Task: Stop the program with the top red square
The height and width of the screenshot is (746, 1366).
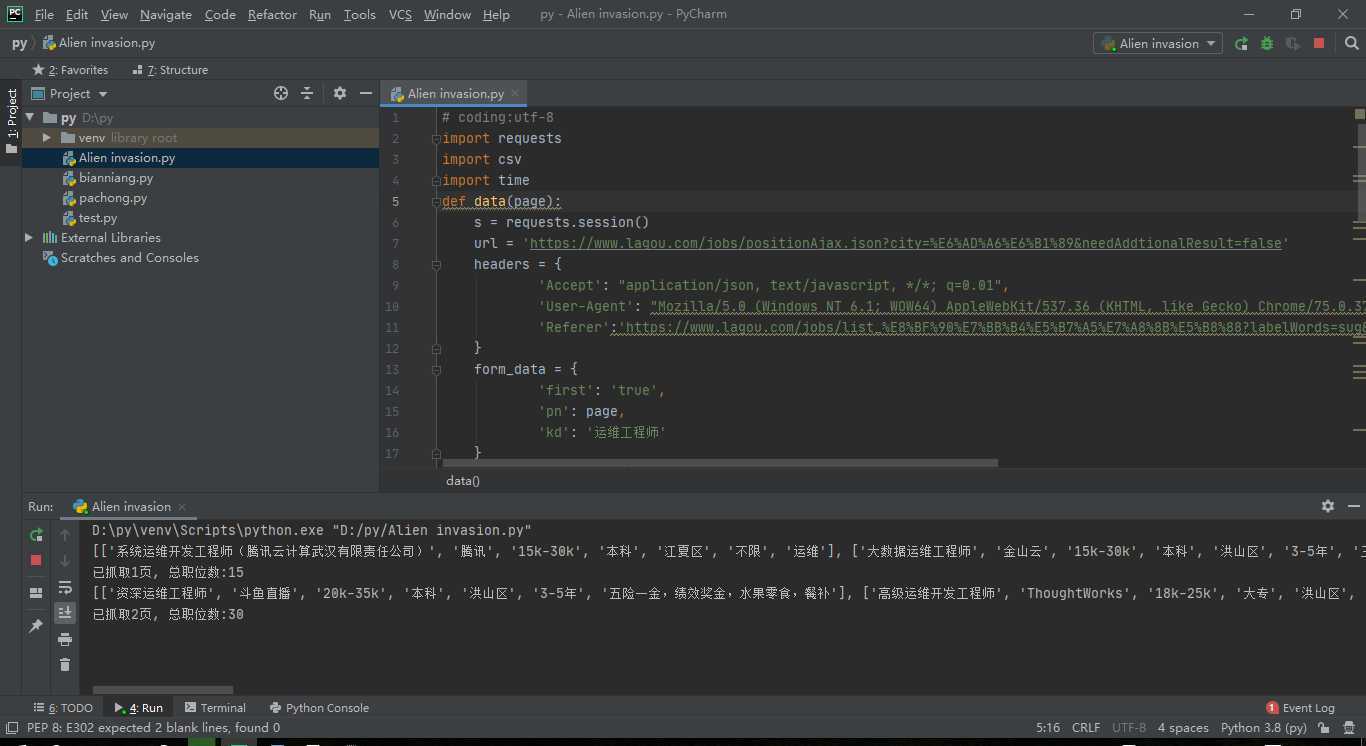Action: tap(1319, 44)
